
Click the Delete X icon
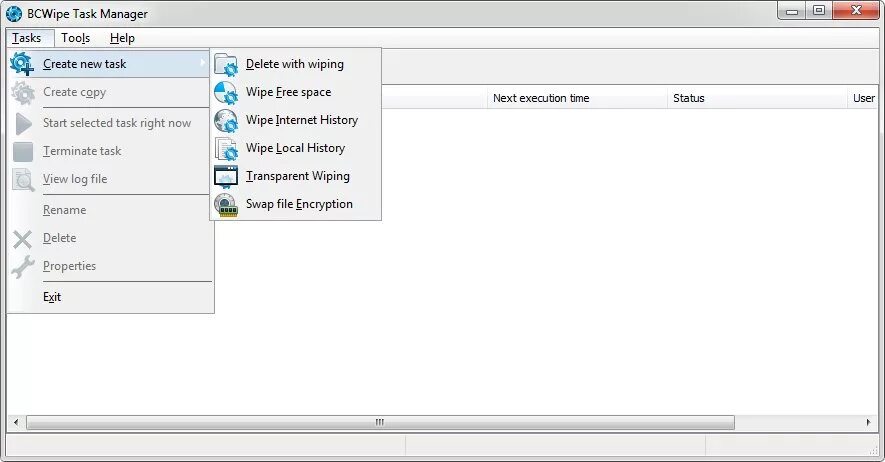pyautogui.click(x=23, y=239)
